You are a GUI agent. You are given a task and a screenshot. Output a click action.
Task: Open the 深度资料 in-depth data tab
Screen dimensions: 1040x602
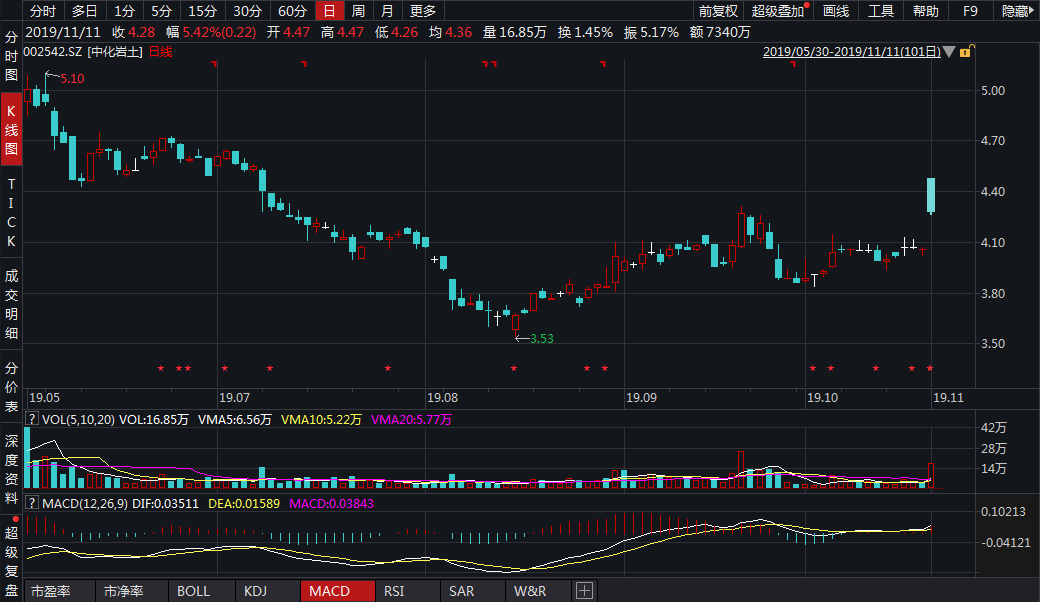coord(11,469)
